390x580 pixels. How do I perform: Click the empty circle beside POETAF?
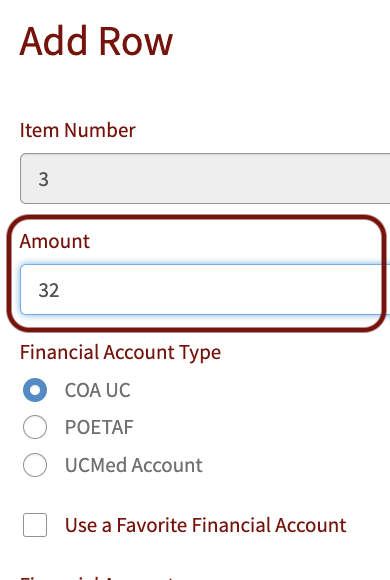coord(35,427)
